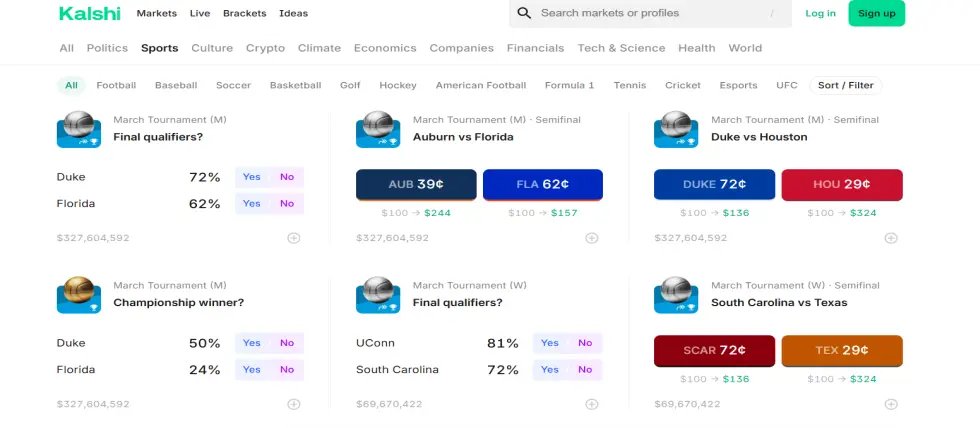Select No for Florida final qualifier

287,204
